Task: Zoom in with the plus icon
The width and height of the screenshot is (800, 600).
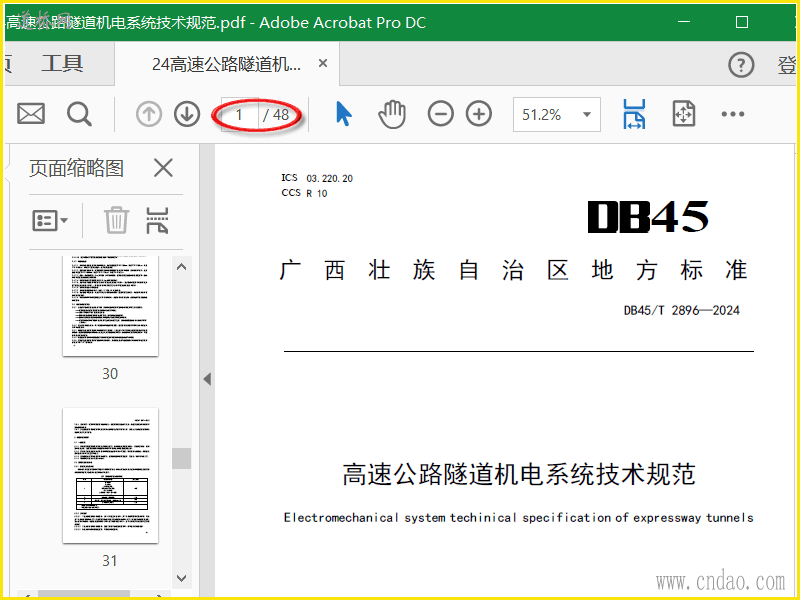Action: (479, 114)
